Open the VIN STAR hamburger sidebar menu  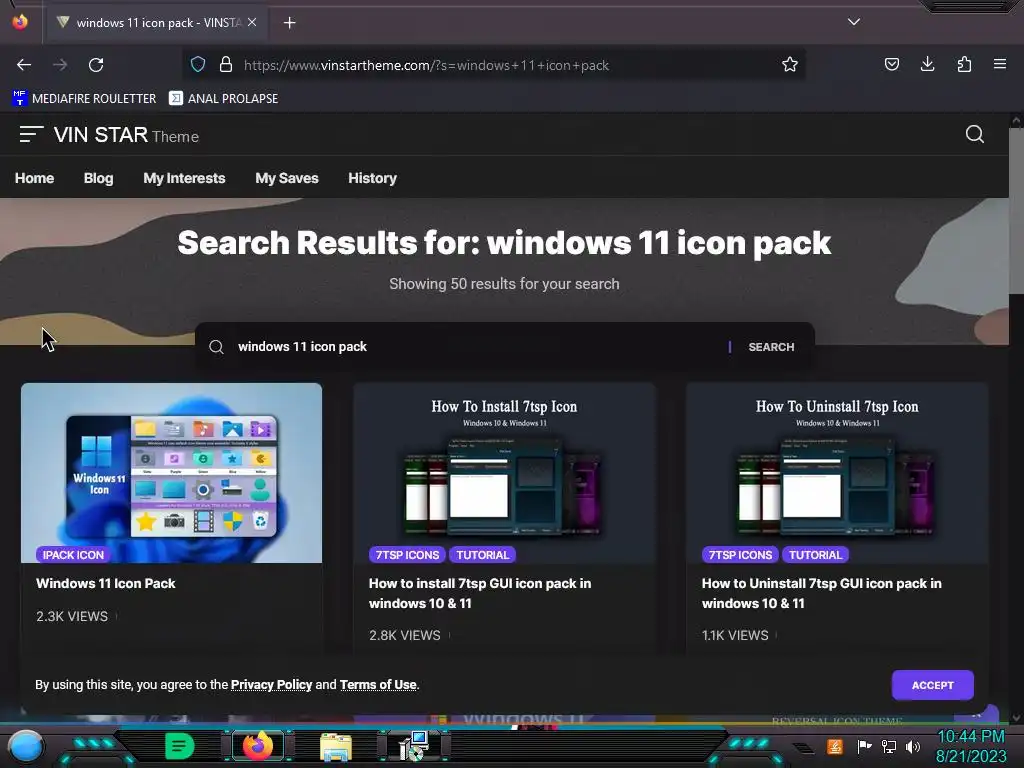click(x=31, y=135)
